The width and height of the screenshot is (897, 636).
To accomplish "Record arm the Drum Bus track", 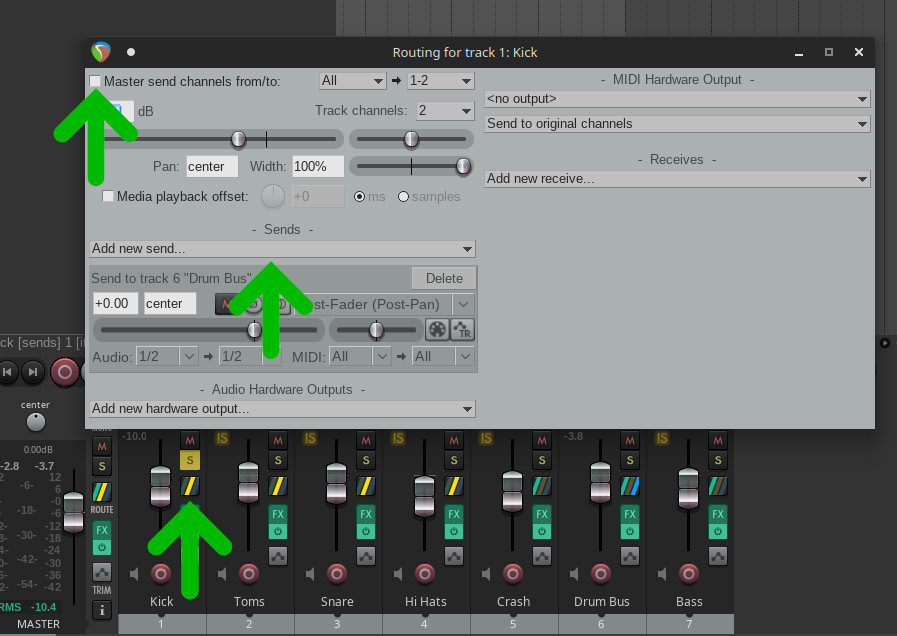I will pyautogui.click(x=600, y=573).
